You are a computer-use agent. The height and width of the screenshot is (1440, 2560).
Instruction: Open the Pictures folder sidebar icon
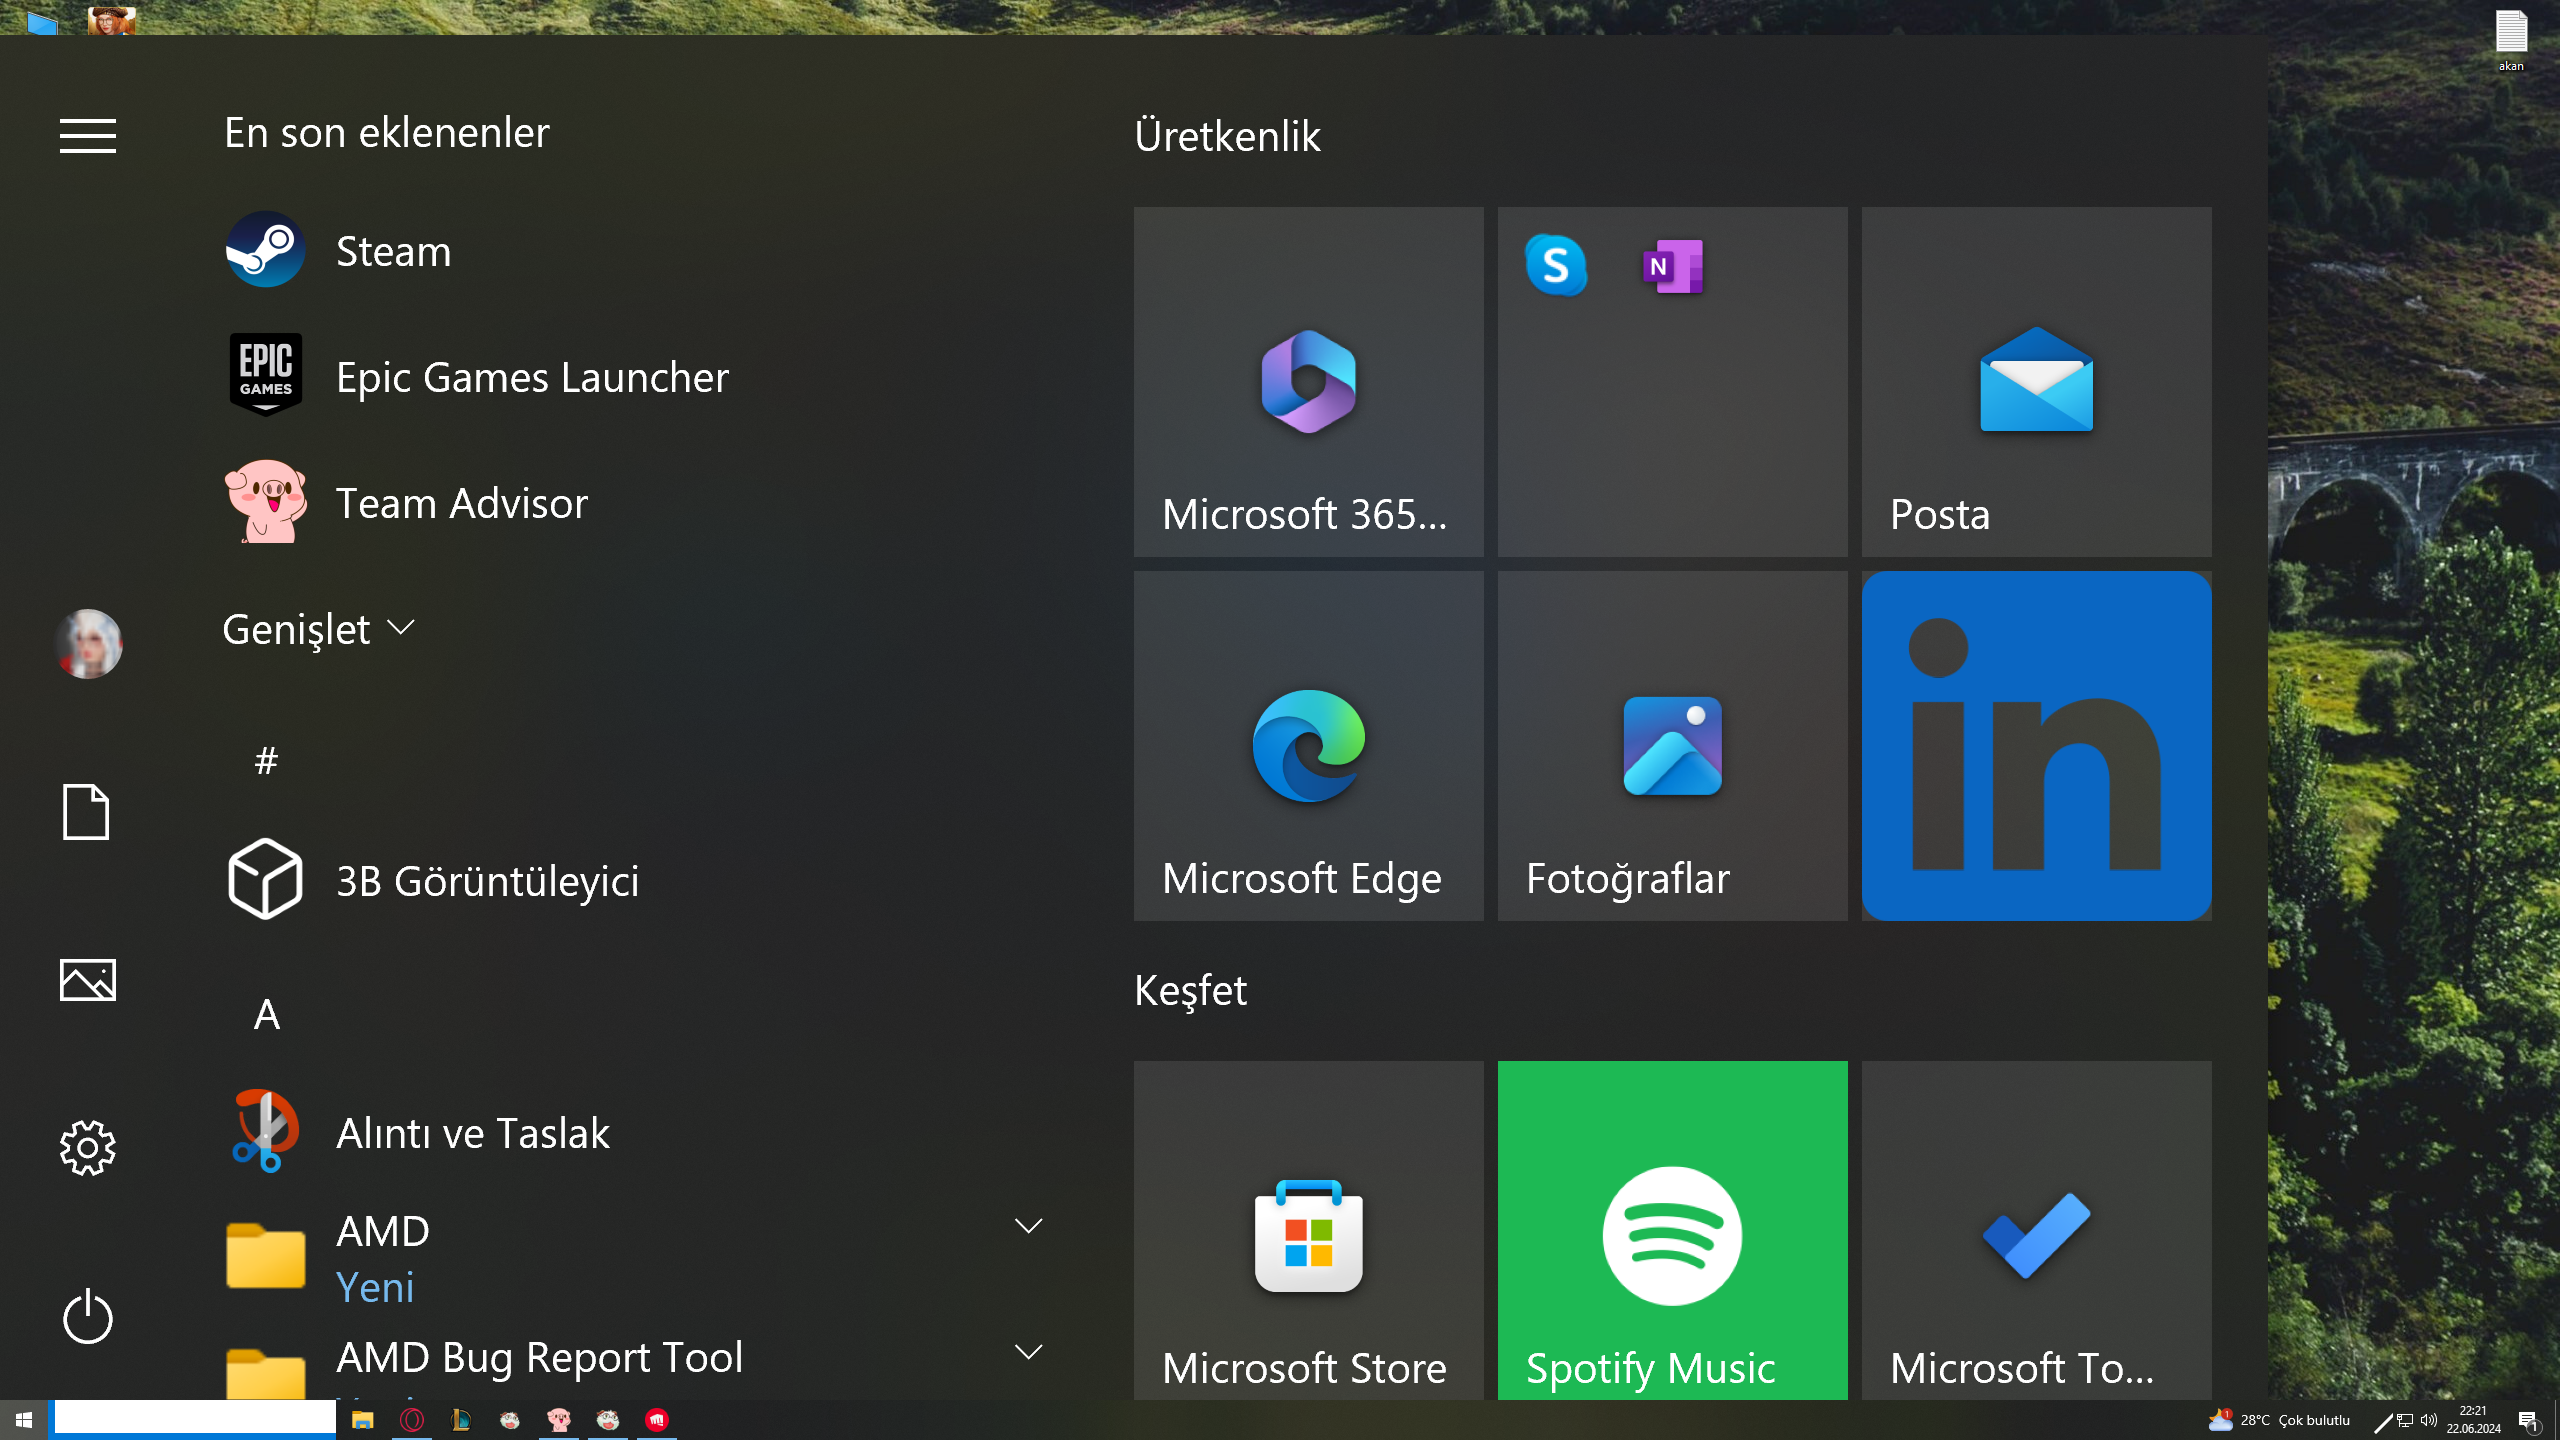coord(88,980)
